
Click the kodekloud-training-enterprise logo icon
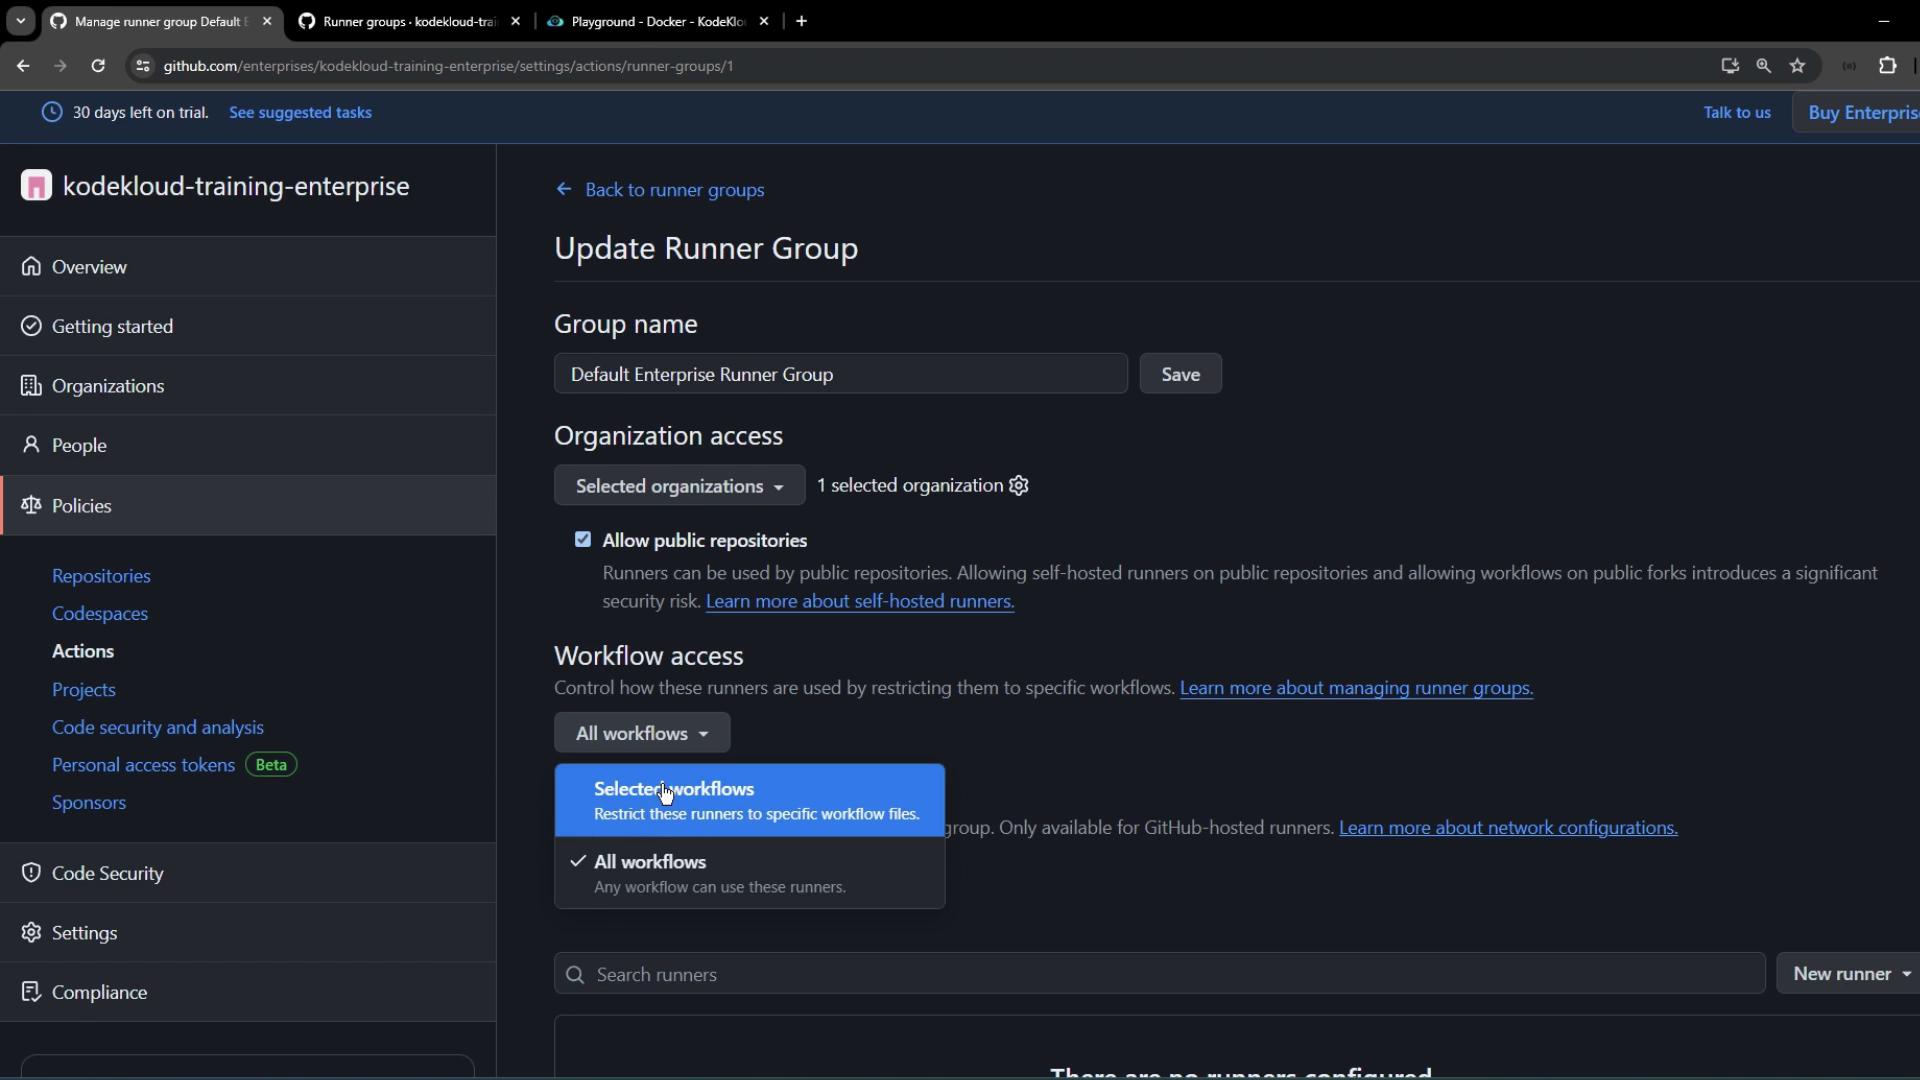[36, 186]
